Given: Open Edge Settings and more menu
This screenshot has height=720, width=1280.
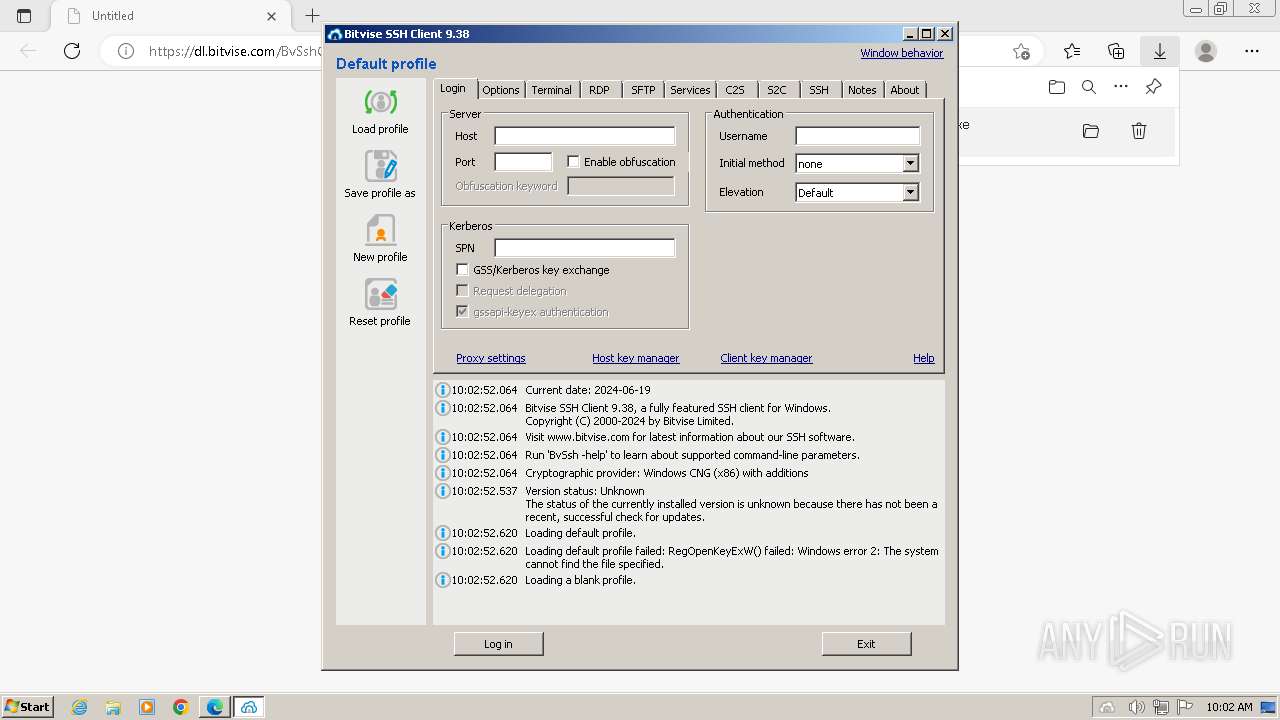Looking at the screenshot, I should [x=1252, y=51].
